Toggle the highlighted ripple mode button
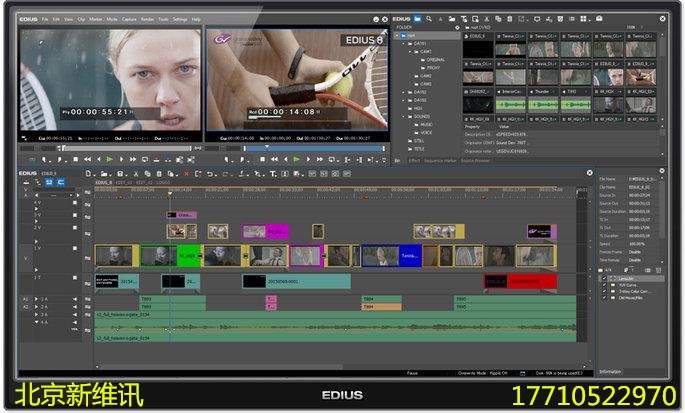The width and height of the screenshot is (685, 413). click(x=60, y=182)
